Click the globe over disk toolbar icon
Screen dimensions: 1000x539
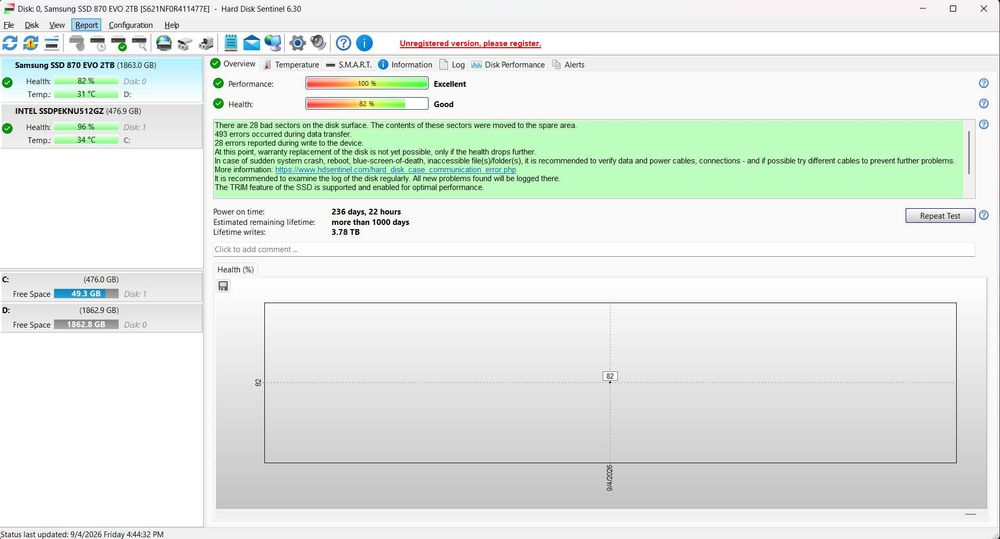(x=164, y=43)
